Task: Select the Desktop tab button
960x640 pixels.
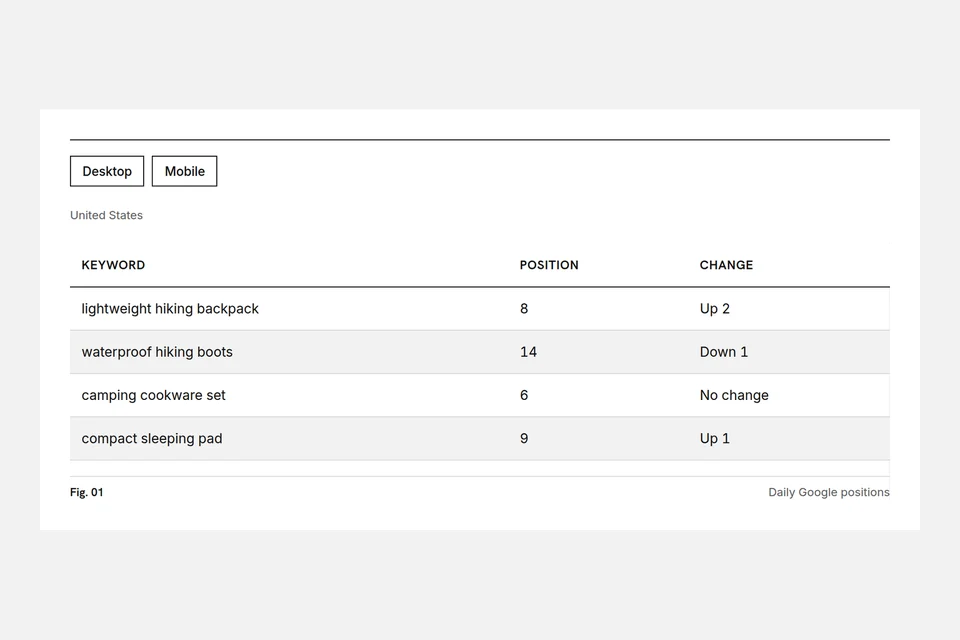Action: 107,171
